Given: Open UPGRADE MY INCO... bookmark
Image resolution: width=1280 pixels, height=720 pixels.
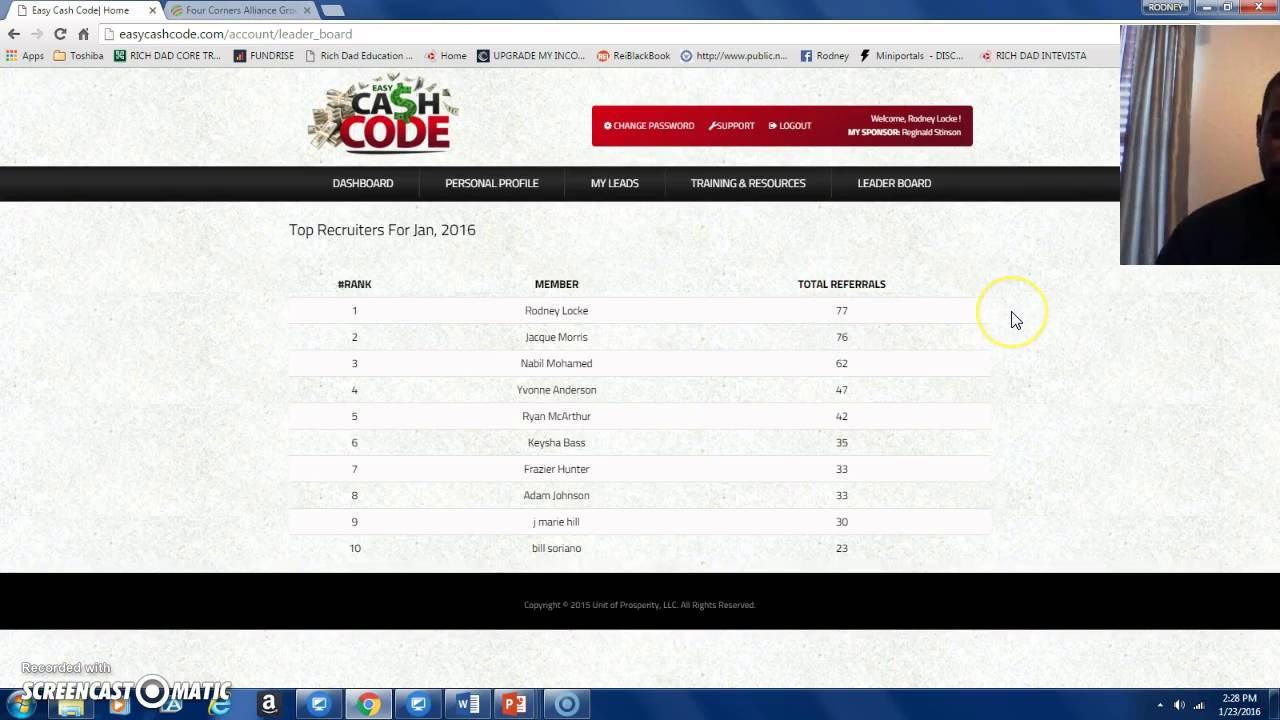Looking at the screenshot, I should pyautogui.click(x=531, y=56).
